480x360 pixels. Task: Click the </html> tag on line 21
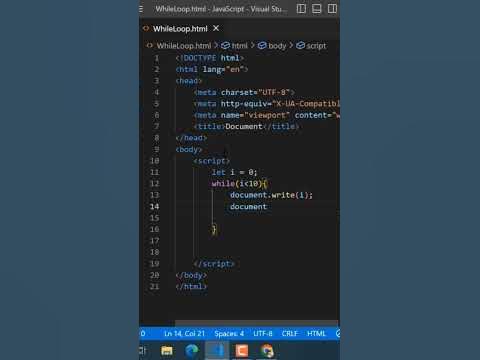pyautogui.click(x=191, y=287)
